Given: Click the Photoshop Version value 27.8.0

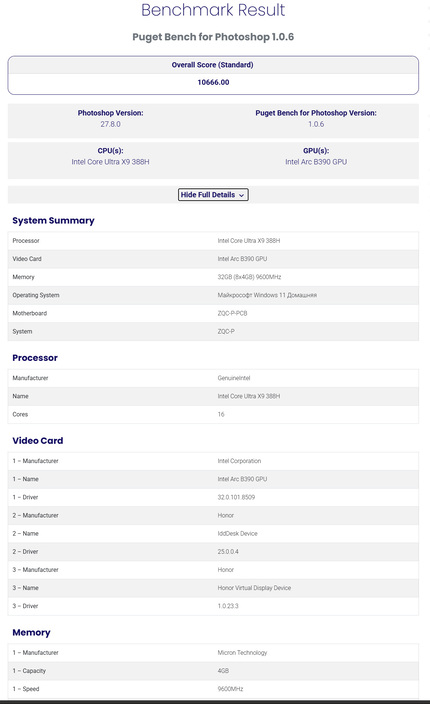Looking at the screenshot, I should 110,124.
